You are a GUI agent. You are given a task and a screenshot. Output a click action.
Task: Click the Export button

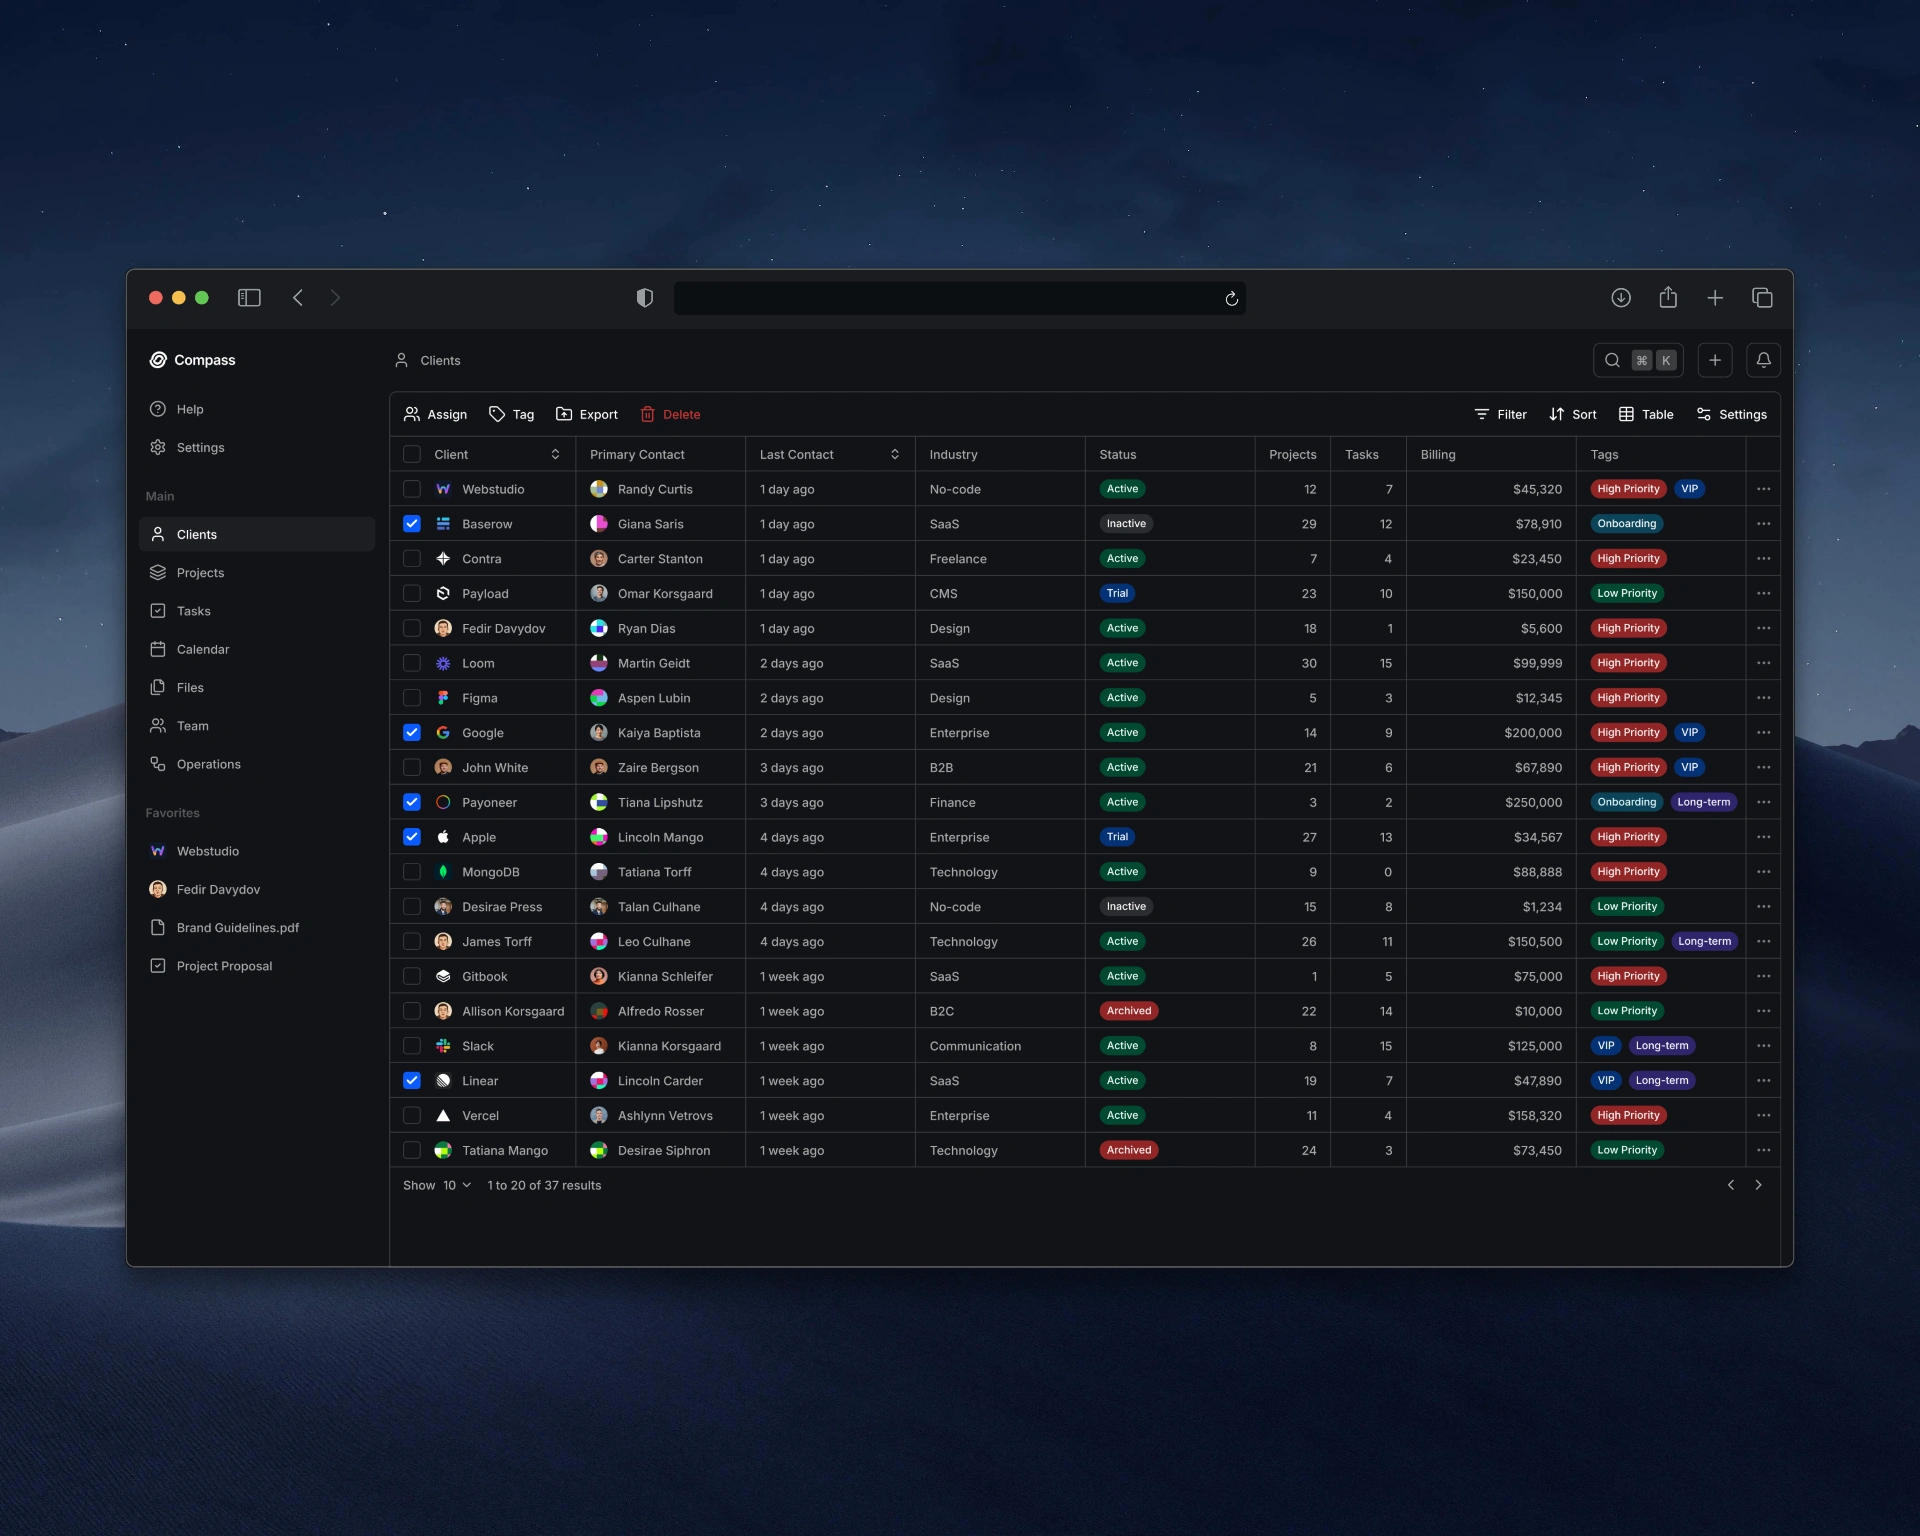tap(587, 414)
